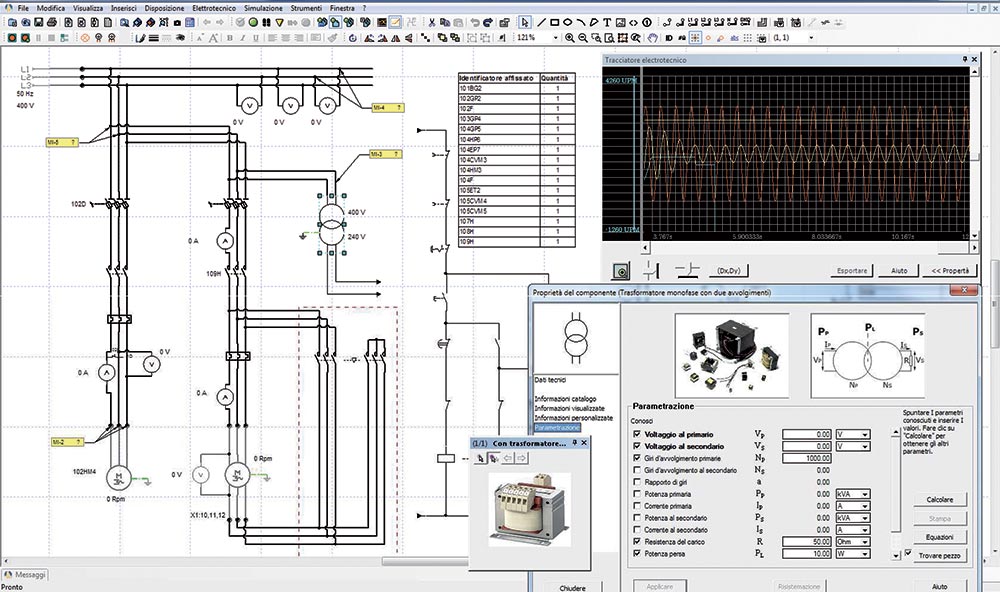
Task: Click the zoom in magnifier icon
Action: point(570,37)
